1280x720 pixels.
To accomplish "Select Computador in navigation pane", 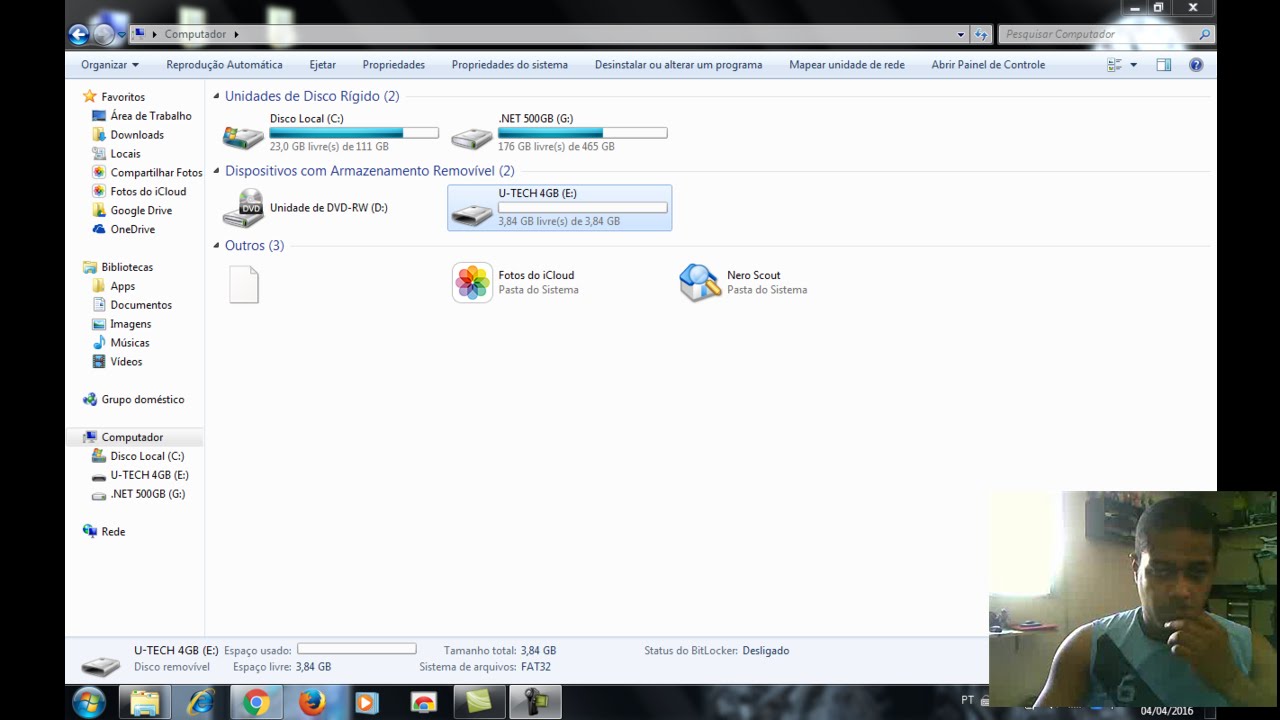I will [132, 438].
